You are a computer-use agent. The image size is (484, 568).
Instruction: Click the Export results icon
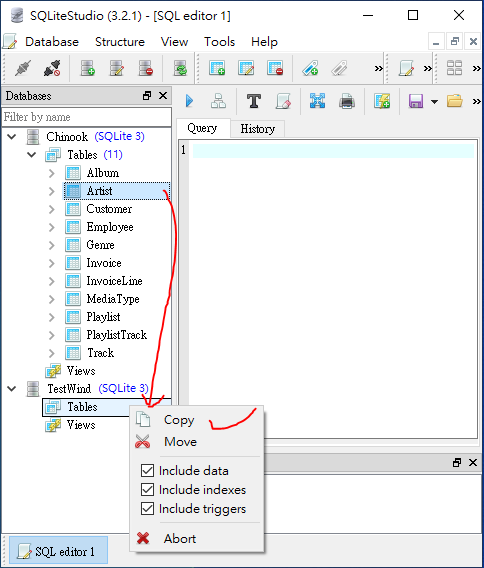click(317, 101)
